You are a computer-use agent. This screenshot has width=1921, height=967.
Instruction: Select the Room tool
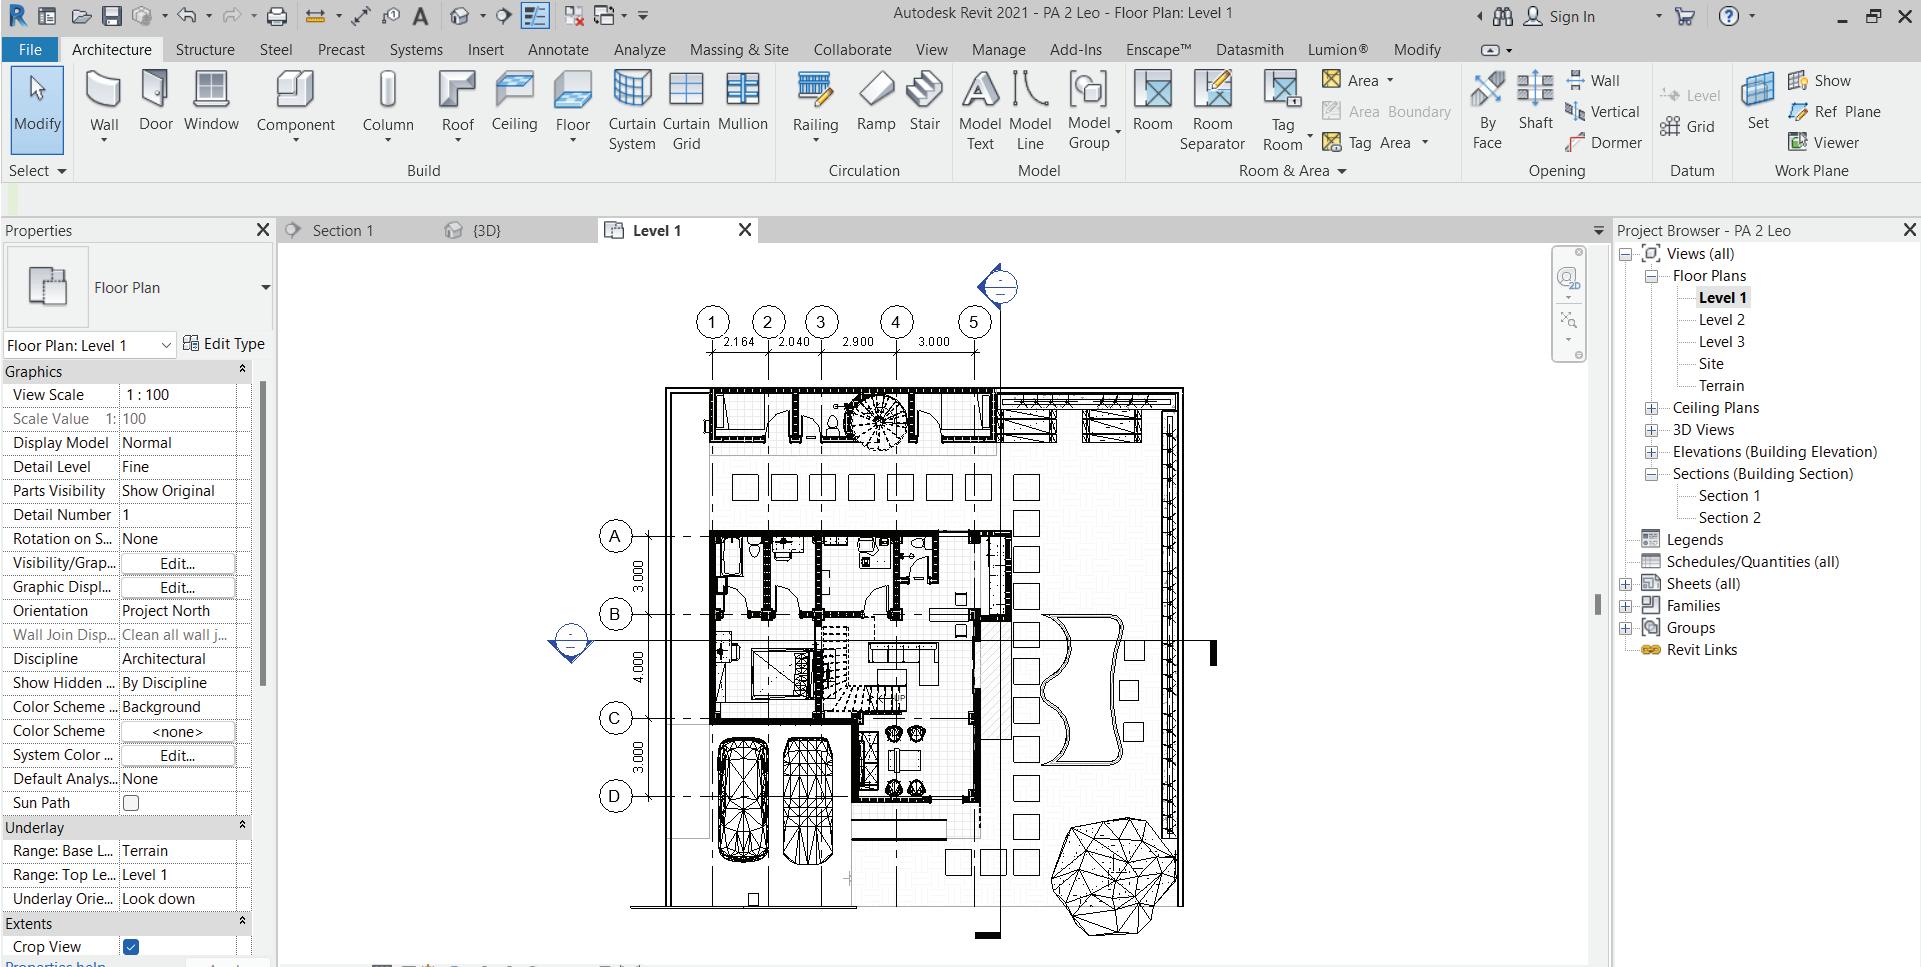point(1152,103)
